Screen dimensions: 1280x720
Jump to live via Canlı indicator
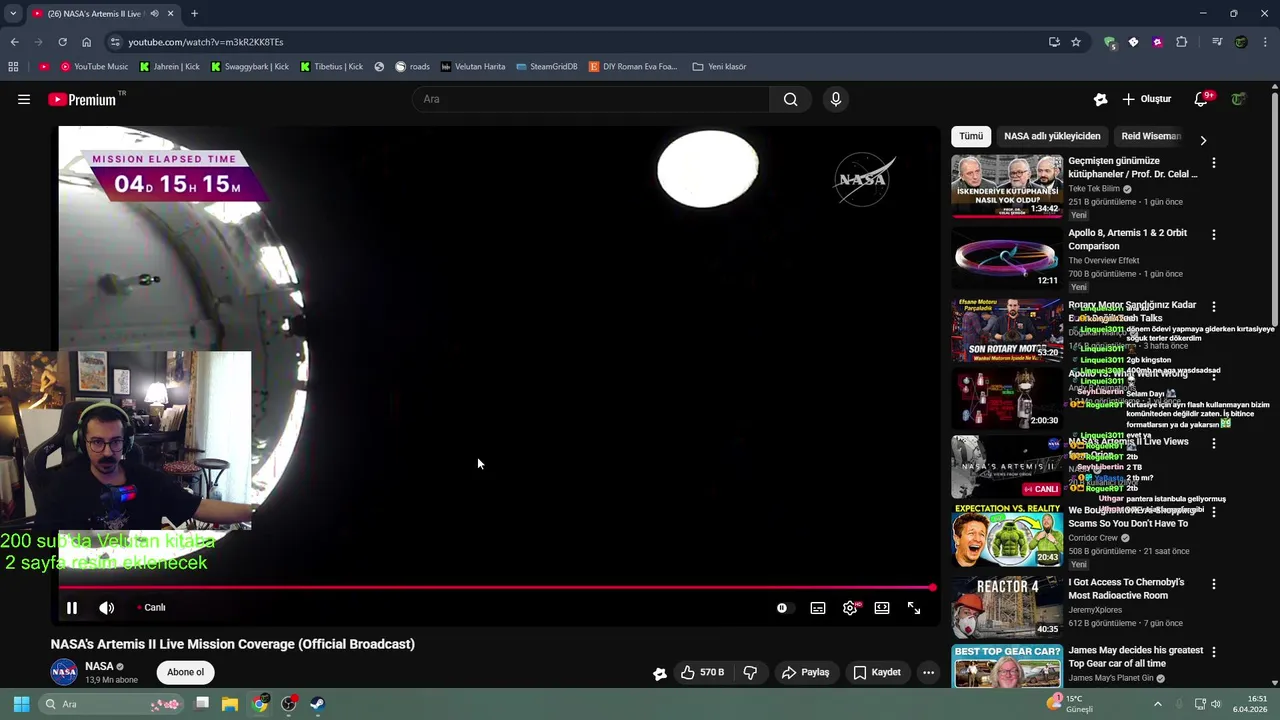pyautogui.click(x=151, y=607)
